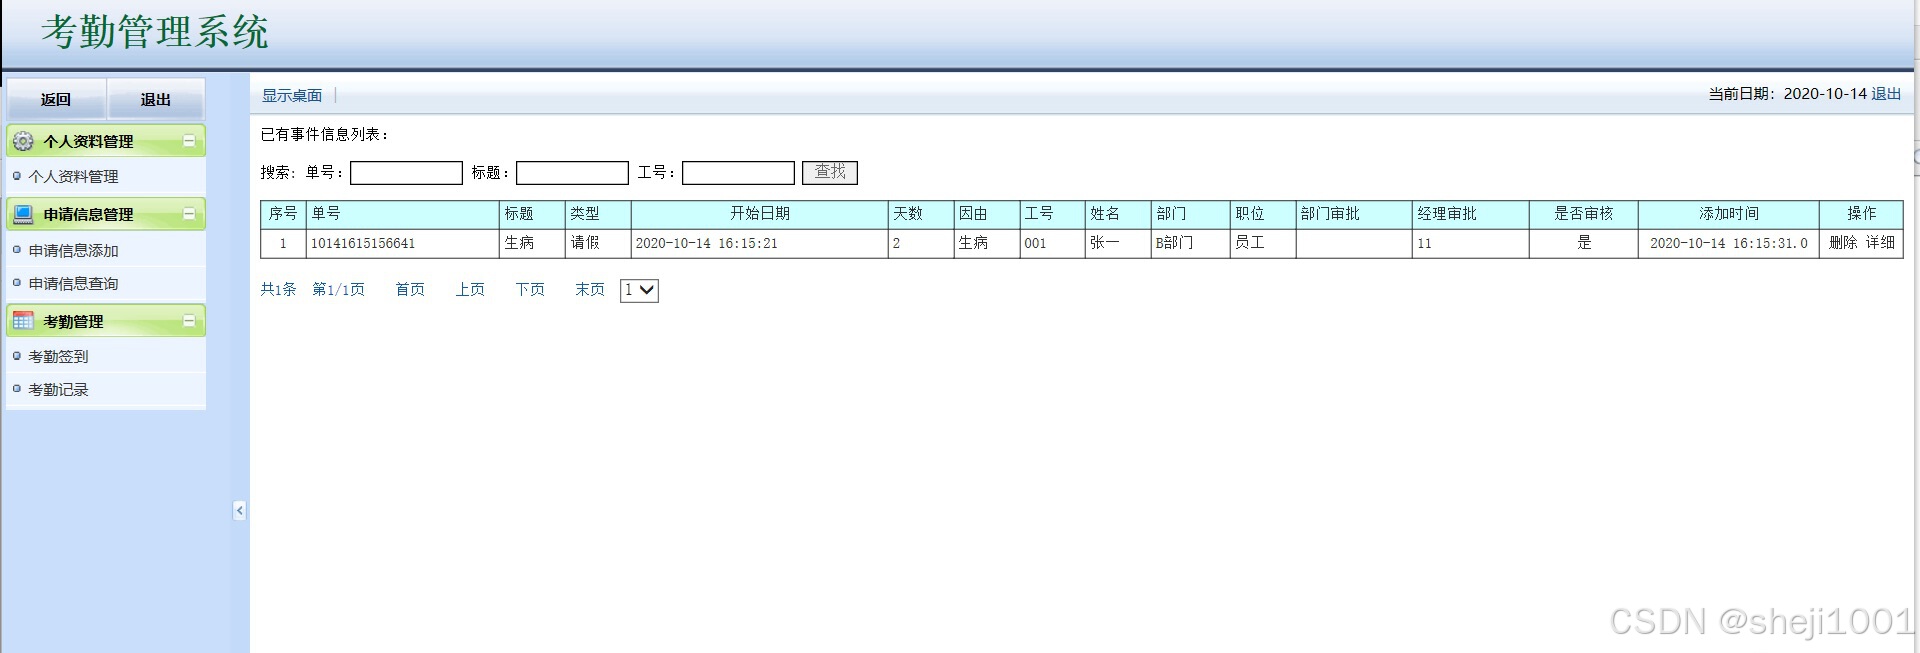
Task: Open 申请信息添加 menu item
Action: 73,250
